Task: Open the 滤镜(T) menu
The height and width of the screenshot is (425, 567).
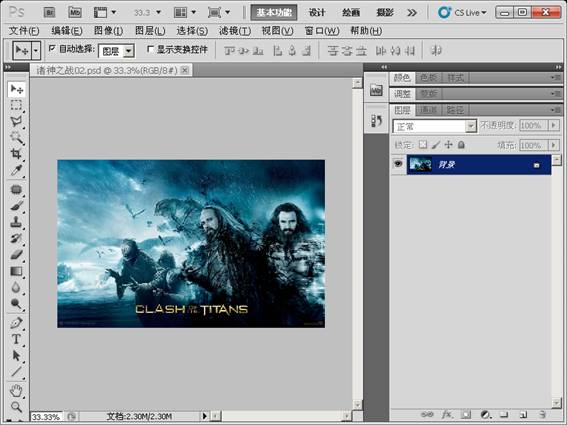Action: (235, 31)
